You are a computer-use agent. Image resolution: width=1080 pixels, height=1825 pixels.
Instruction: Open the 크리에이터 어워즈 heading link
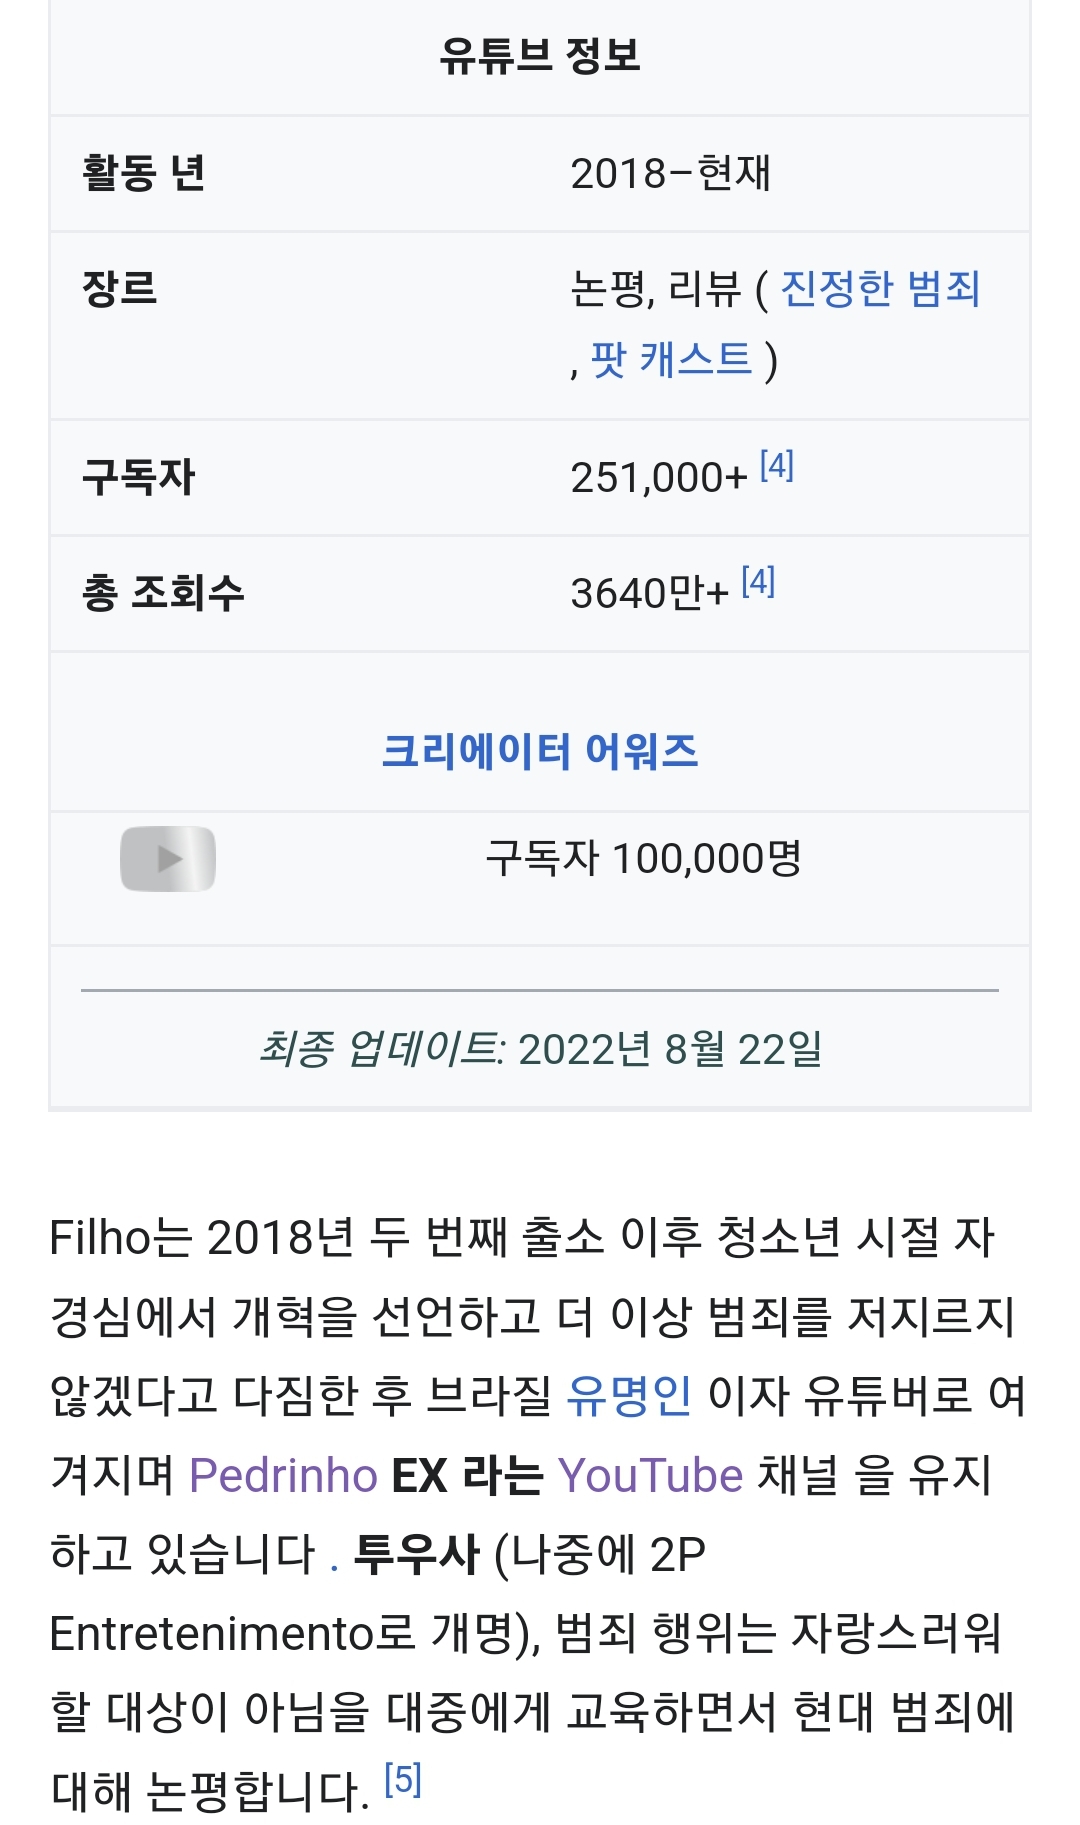tap(540, 751)
